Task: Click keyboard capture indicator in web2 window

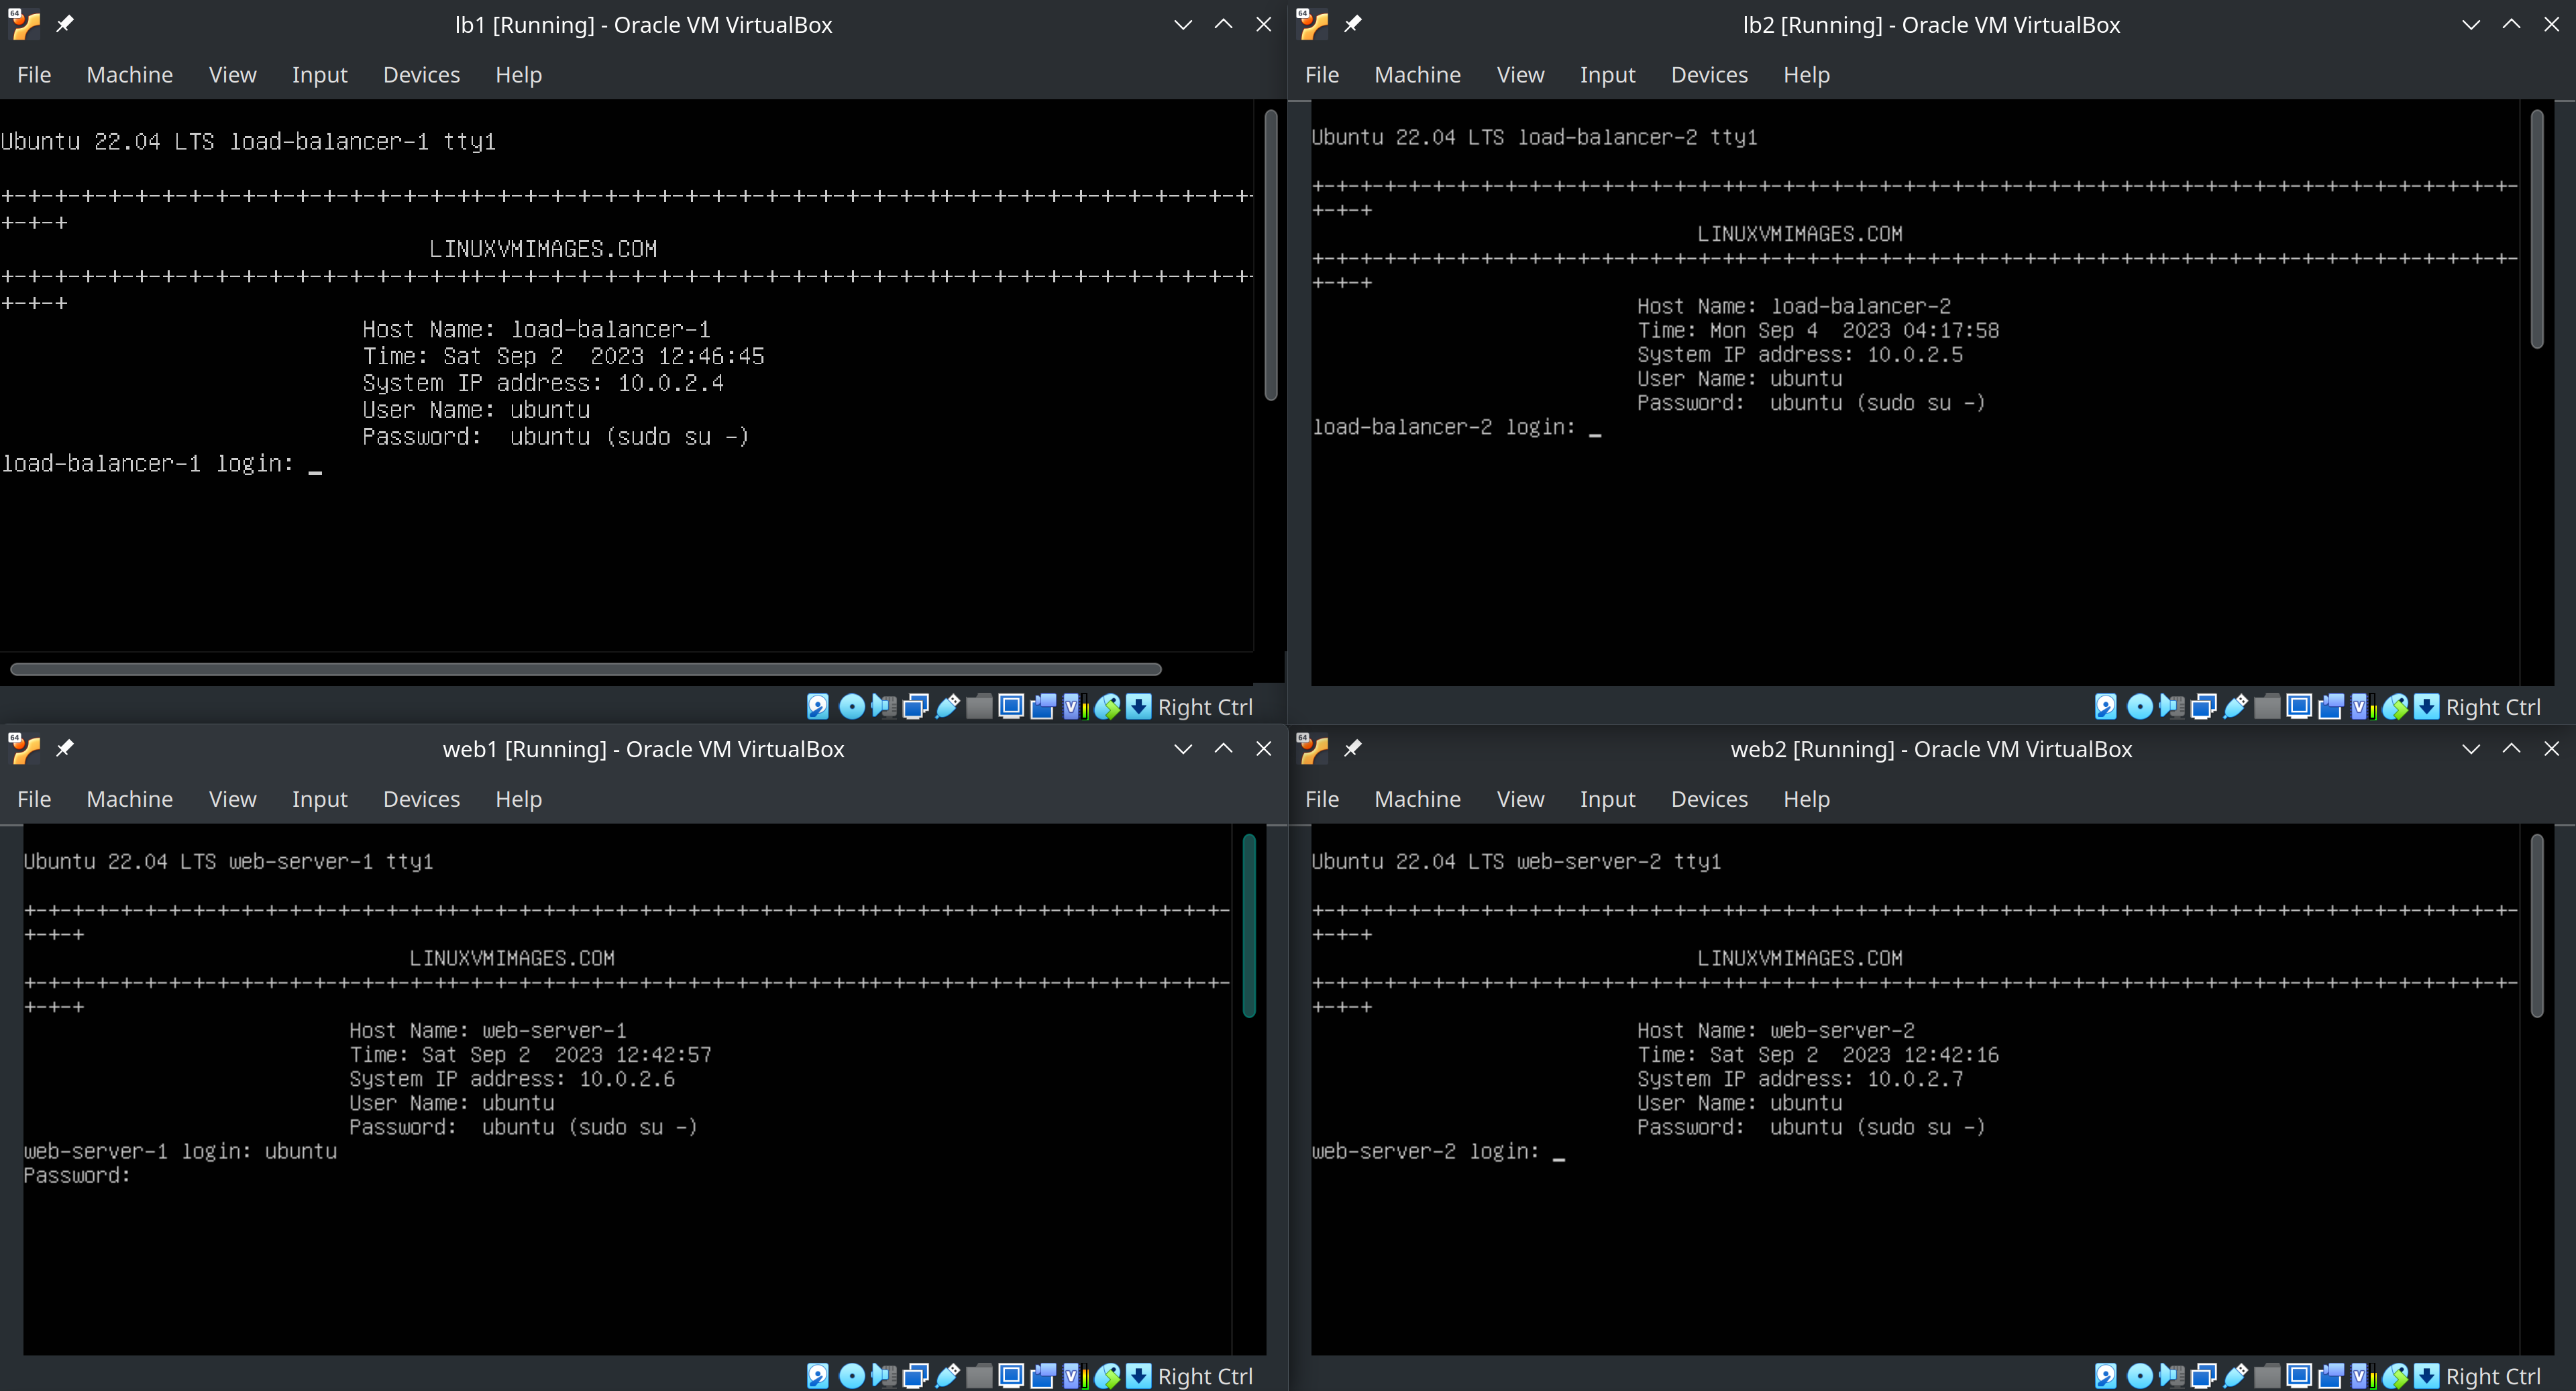Action: 2427,1376
